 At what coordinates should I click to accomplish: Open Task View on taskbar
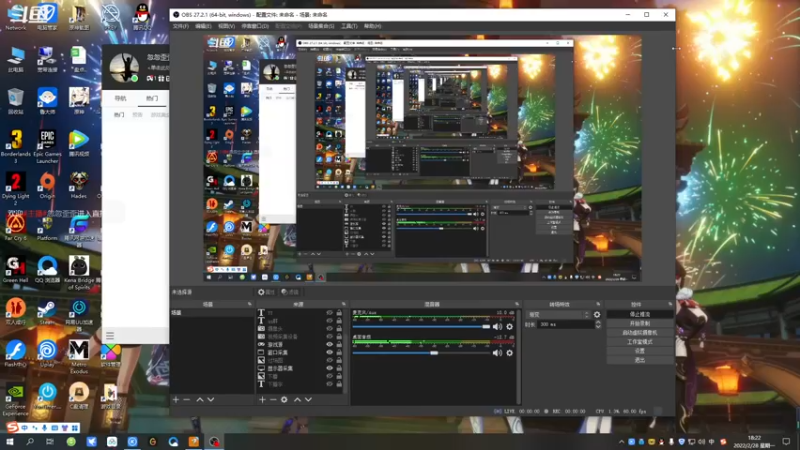click(x=50, y=441)
